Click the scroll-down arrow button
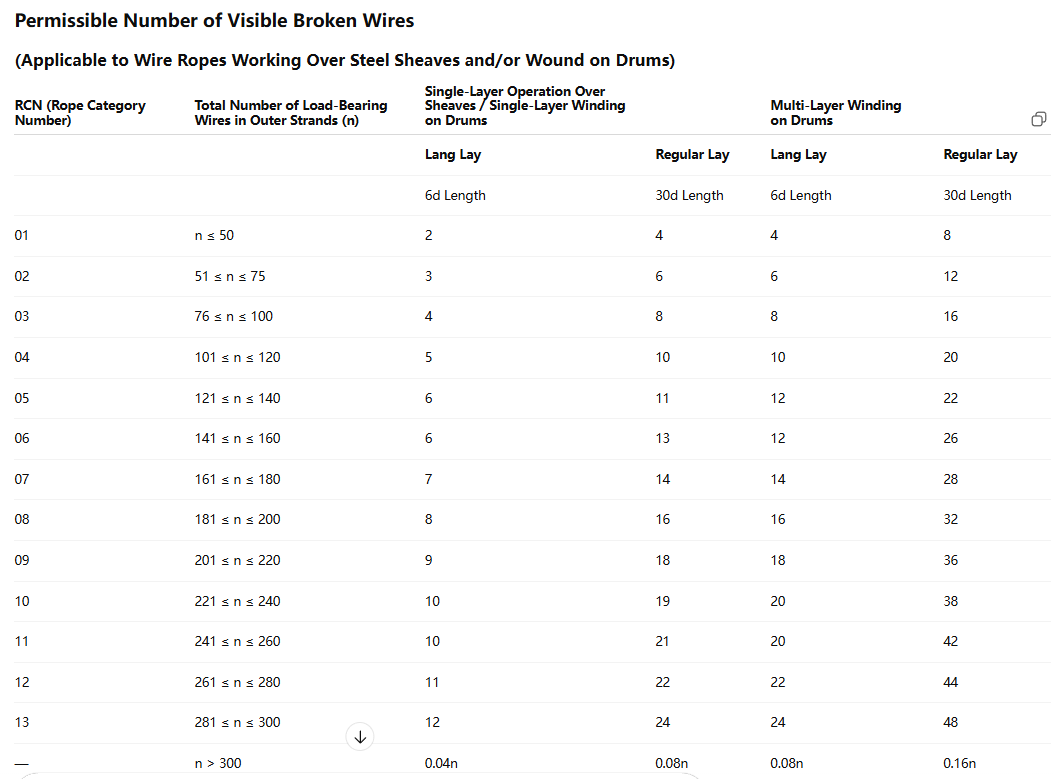Screen dimensions: 1053x779 (x=361, y=737)
